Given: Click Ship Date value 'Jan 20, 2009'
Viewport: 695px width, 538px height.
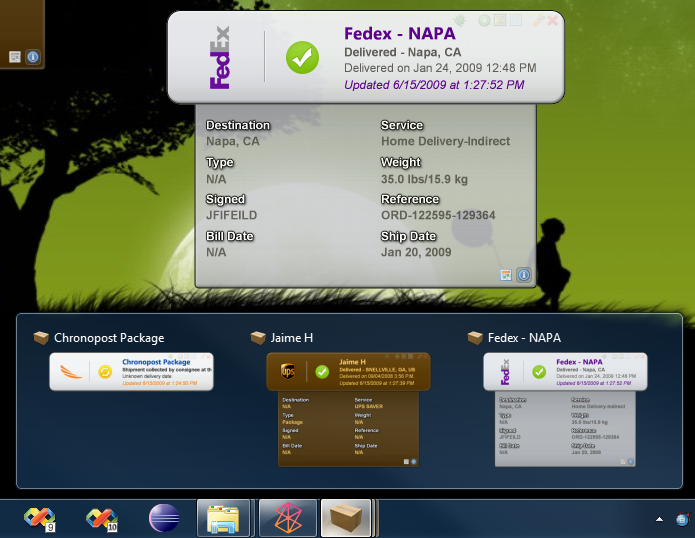Looking at the screenshot, I should (416, 252).
